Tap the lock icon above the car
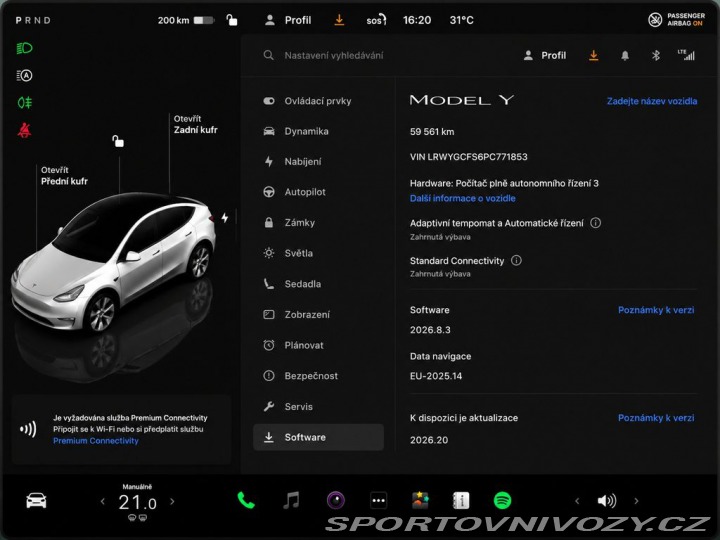 pos(118,141)
